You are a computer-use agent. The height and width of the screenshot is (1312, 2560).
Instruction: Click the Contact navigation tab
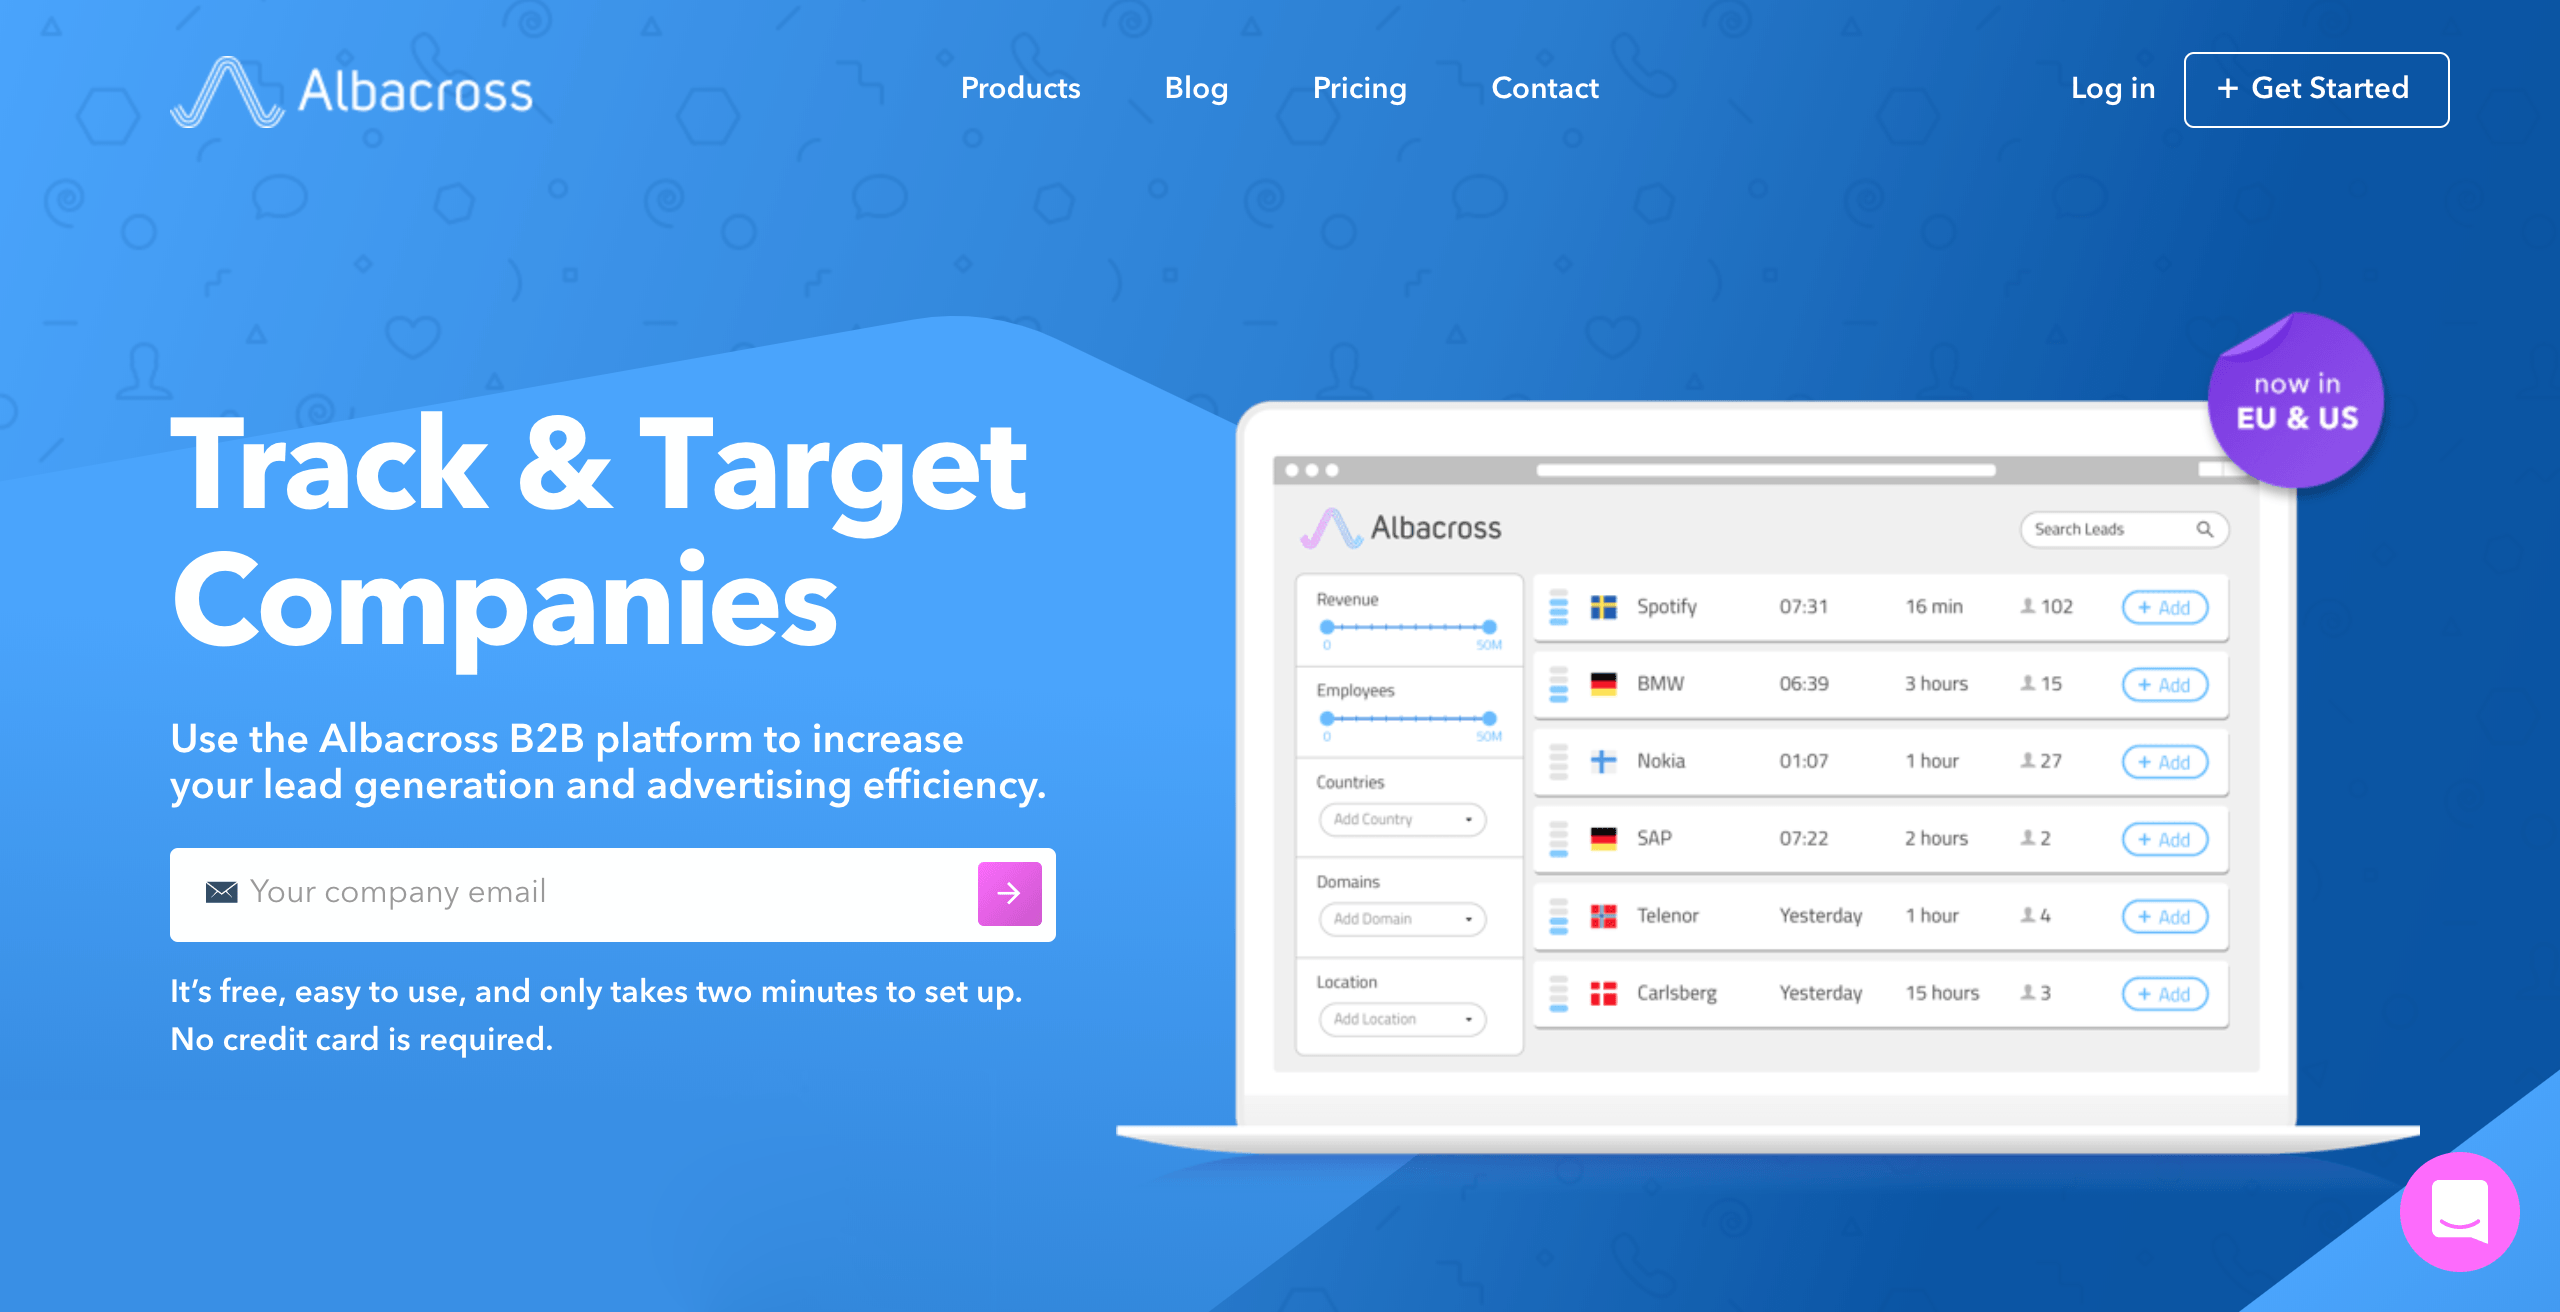(x=1539, y=87)
